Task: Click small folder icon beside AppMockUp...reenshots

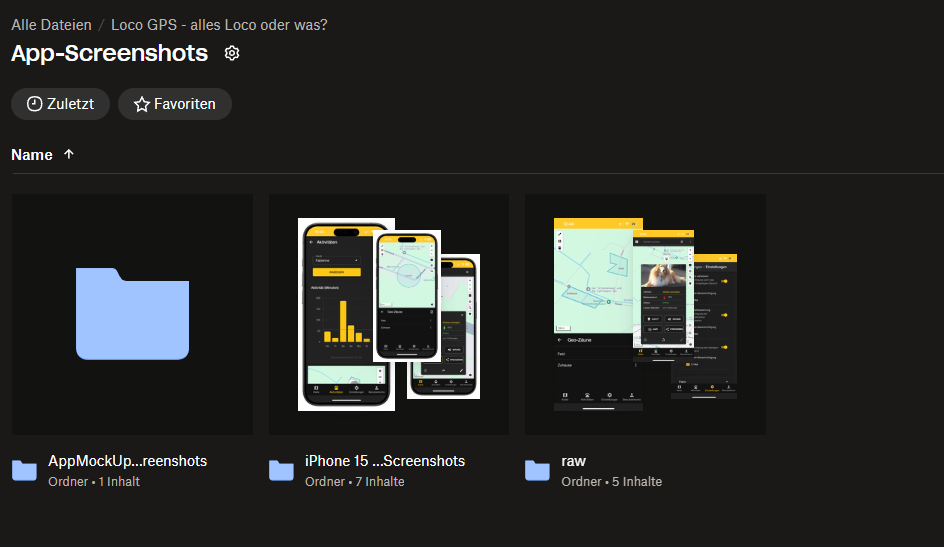Action: 25,470
